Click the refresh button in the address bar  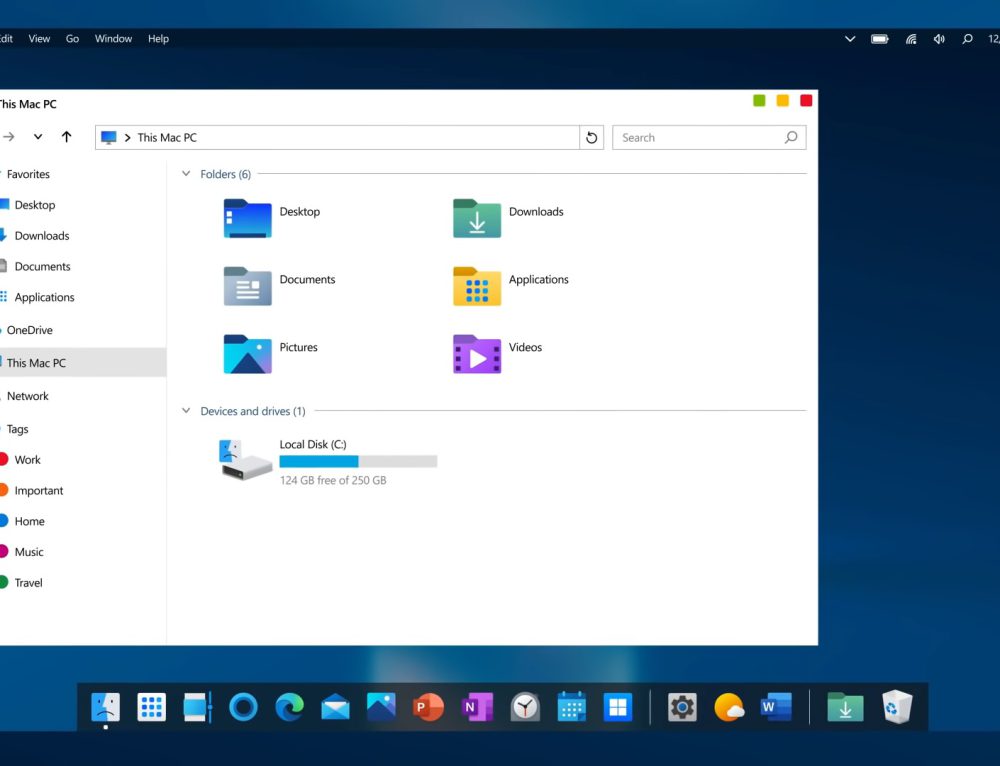591,137
